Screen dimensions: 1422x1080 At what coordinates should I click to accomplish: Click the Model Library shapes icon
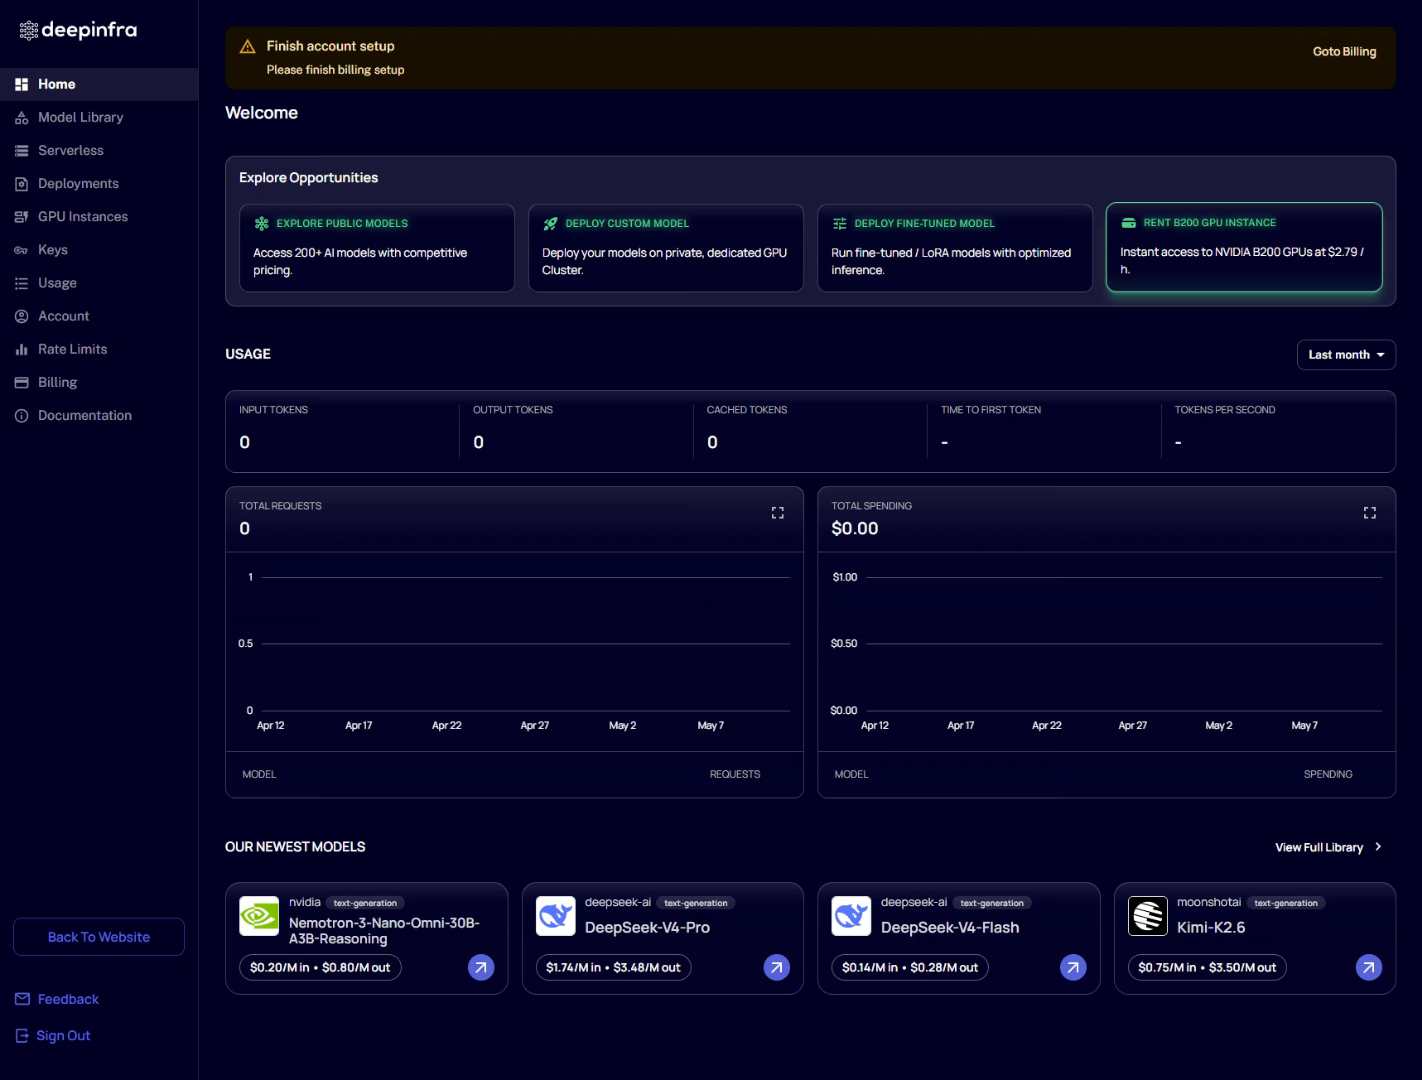21,117
